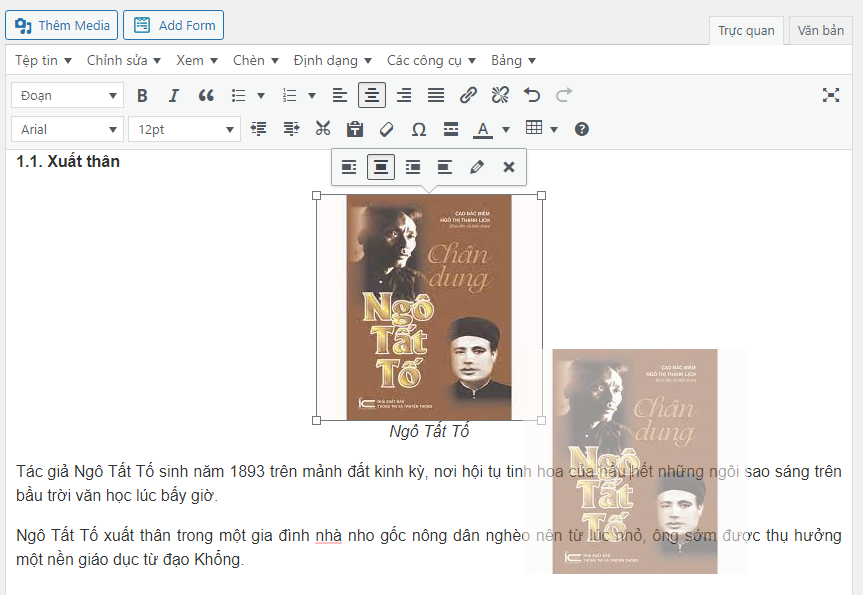Toggle center alignment in the main toolbar

(x=372, y=95)
